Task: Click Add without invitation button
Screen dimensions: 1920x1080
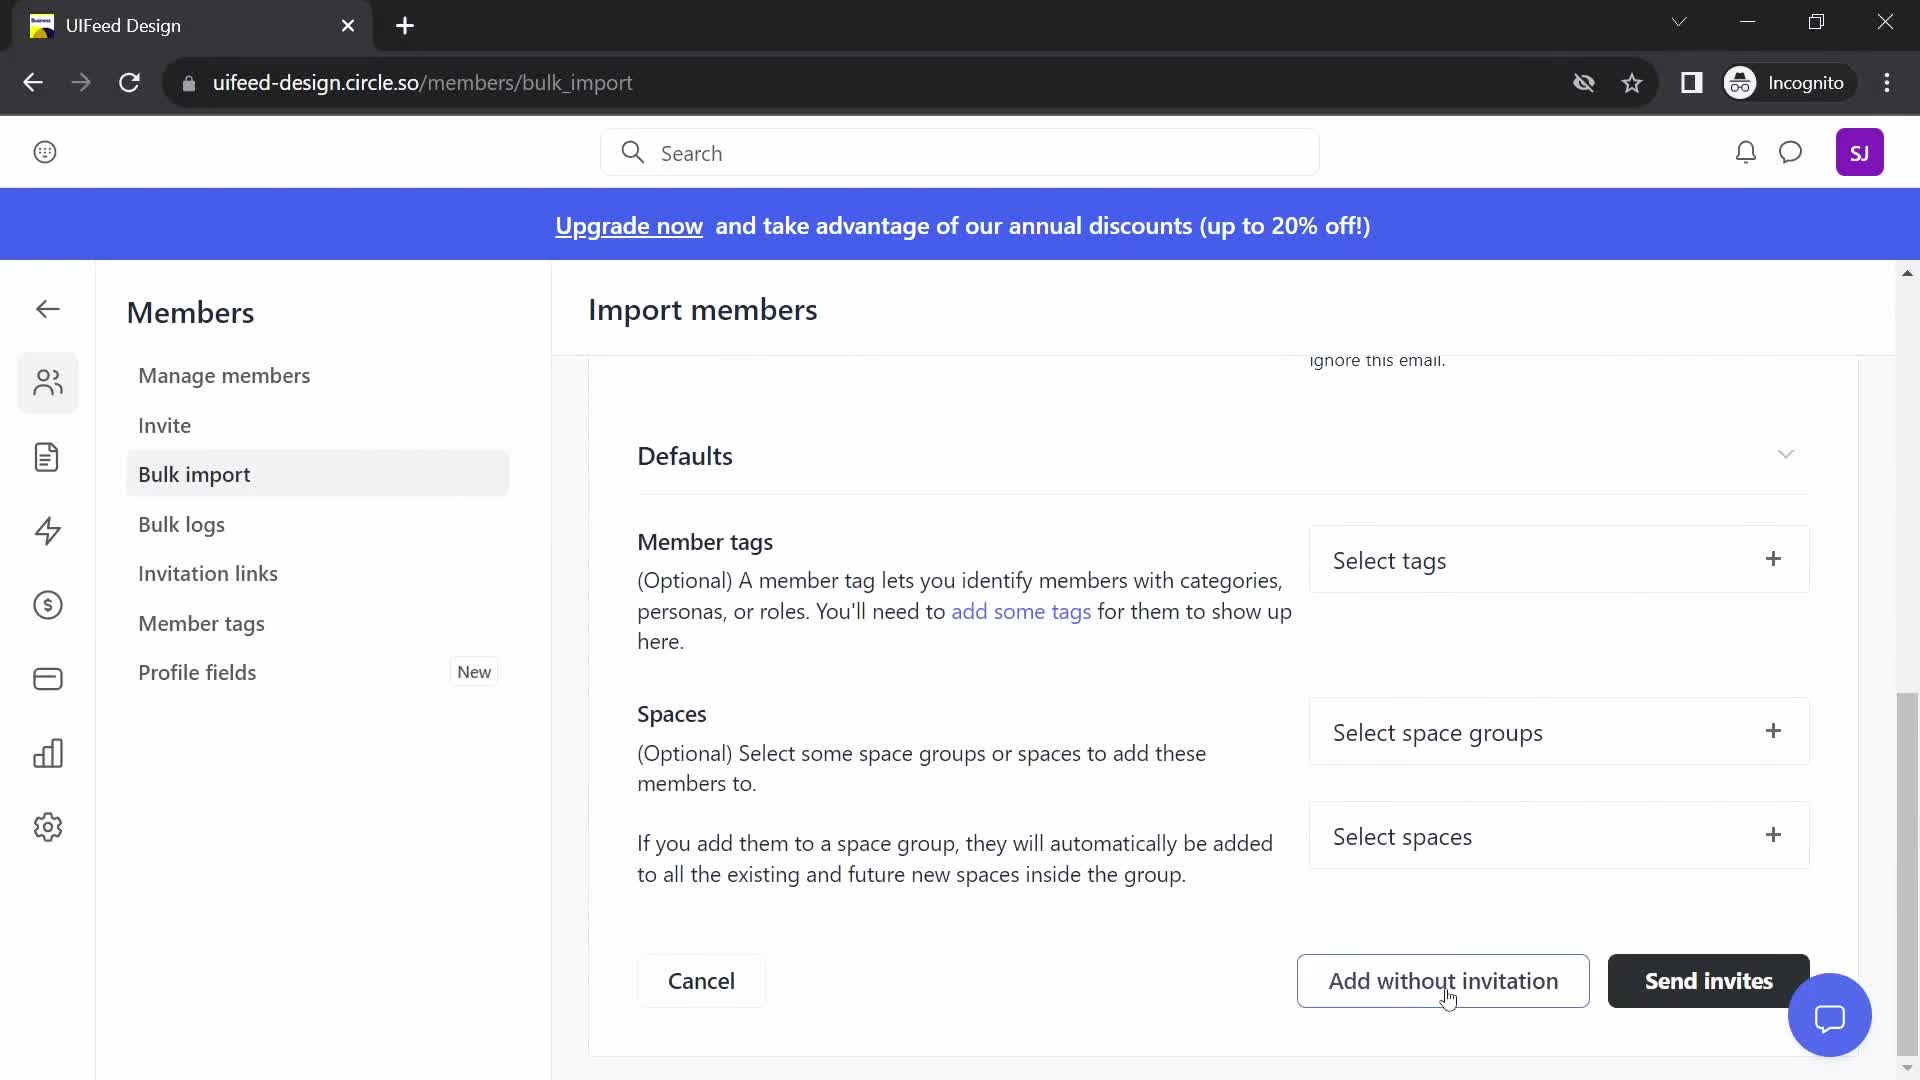Action: point(1443,980)
